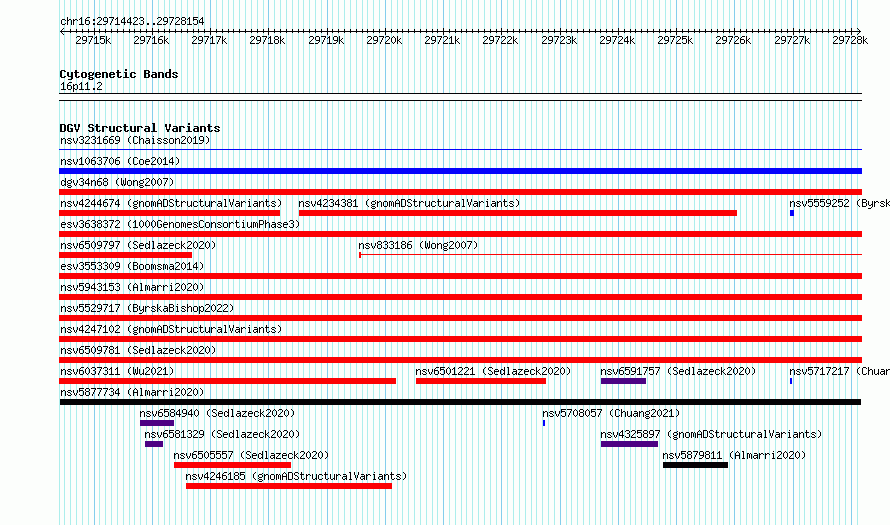This screenshot has width=890, height=525.
Task: Select the purple bar under nsv6581329
Action: pyautogui.click(x=154, y=444)
